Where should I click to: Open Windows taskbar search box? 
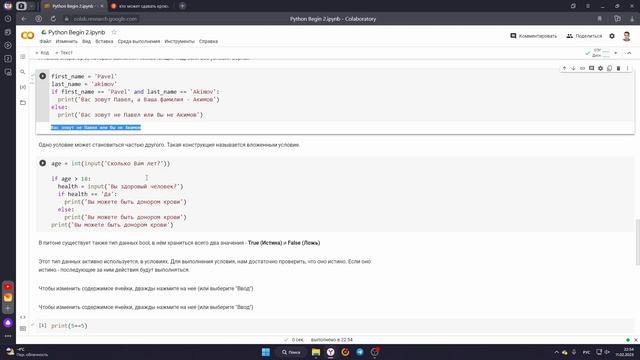coord(291,352)
